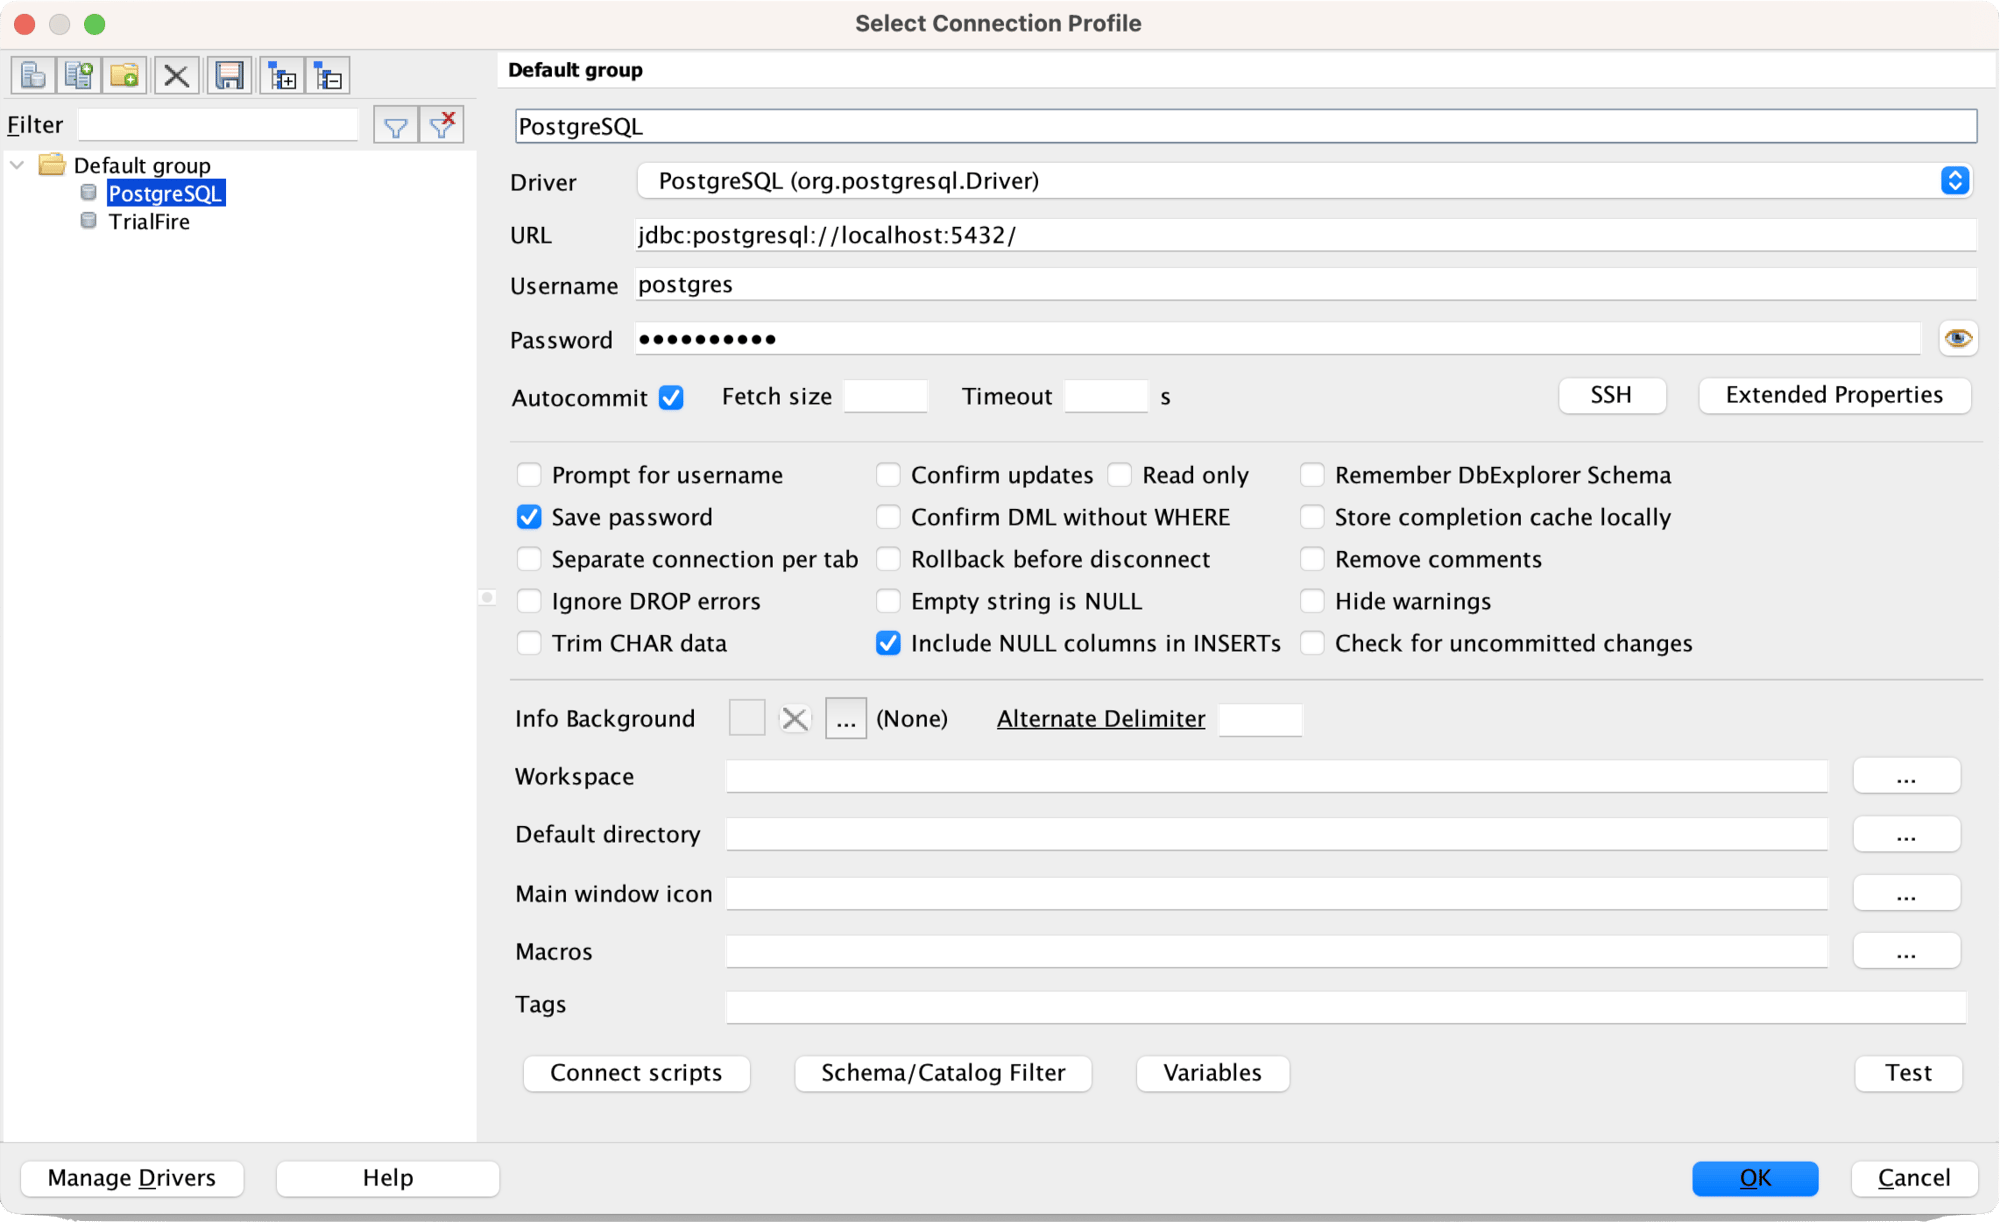Create a new profile group folder
The image size is (2000, 1222).
pos(124,74)
